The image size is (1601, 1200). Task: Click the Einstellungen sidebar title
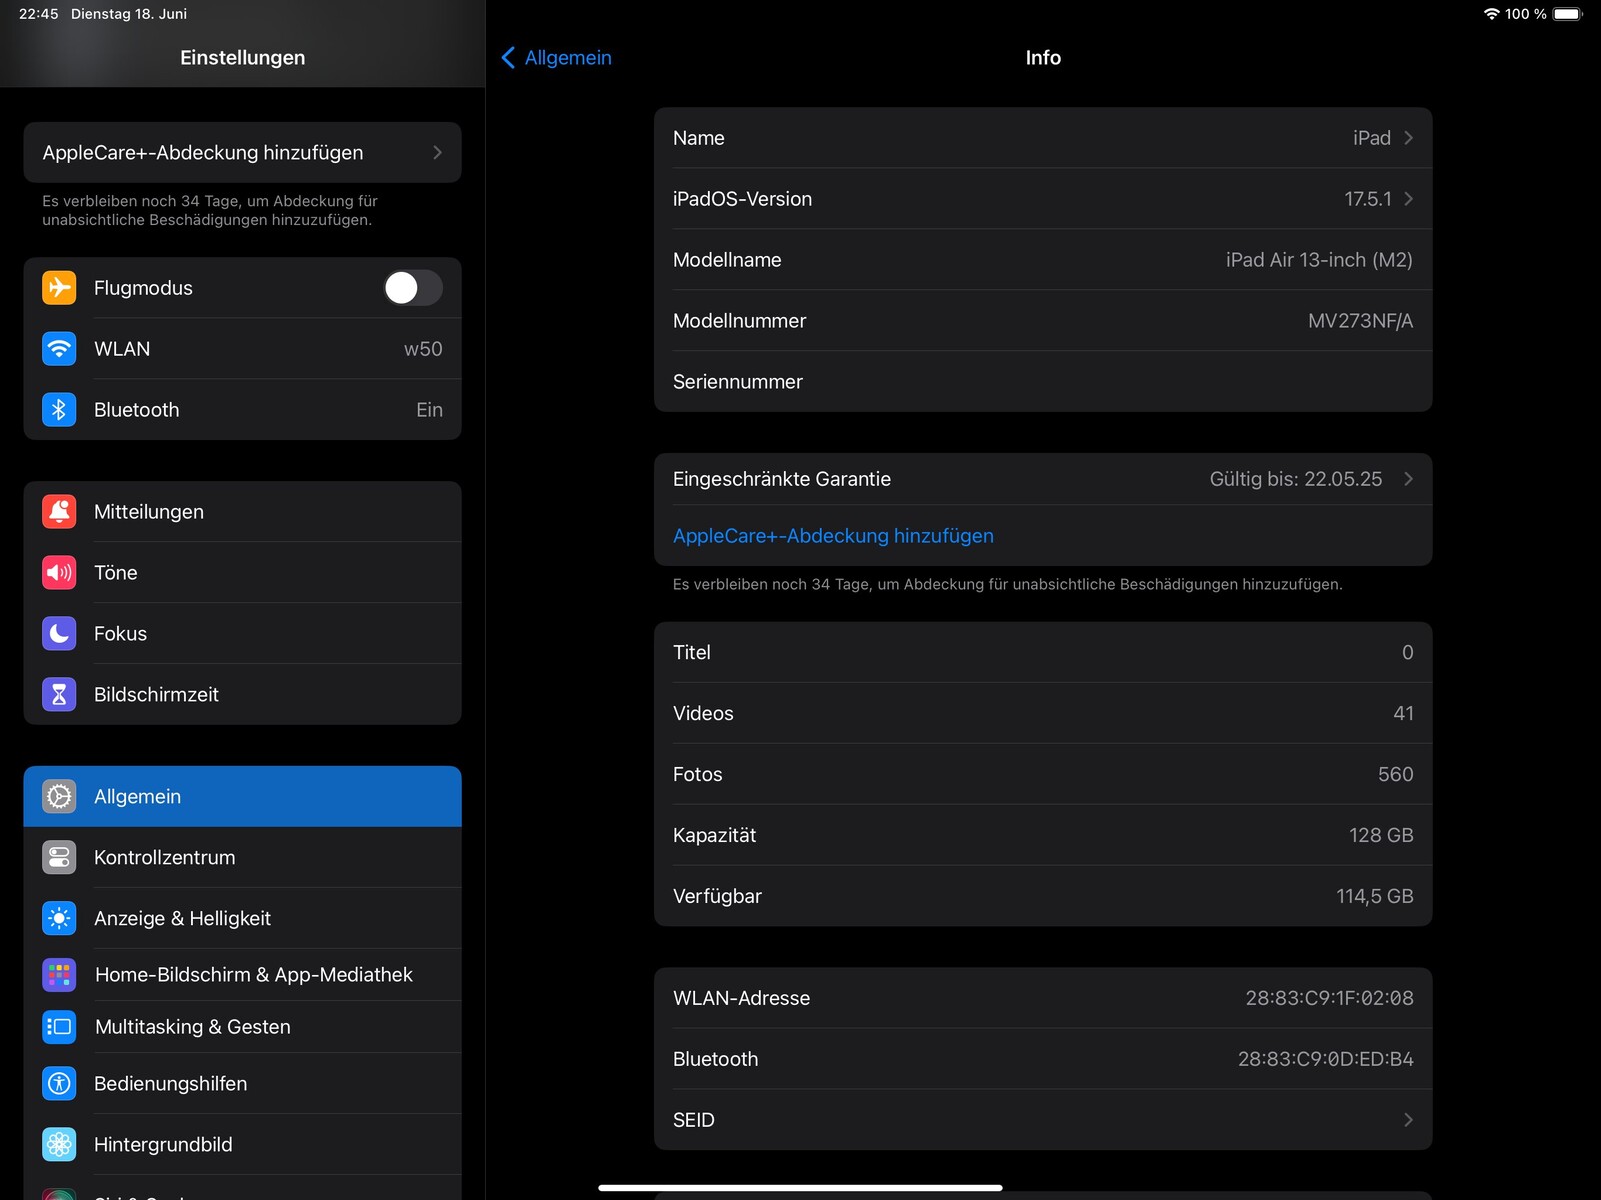coord(243,58)
